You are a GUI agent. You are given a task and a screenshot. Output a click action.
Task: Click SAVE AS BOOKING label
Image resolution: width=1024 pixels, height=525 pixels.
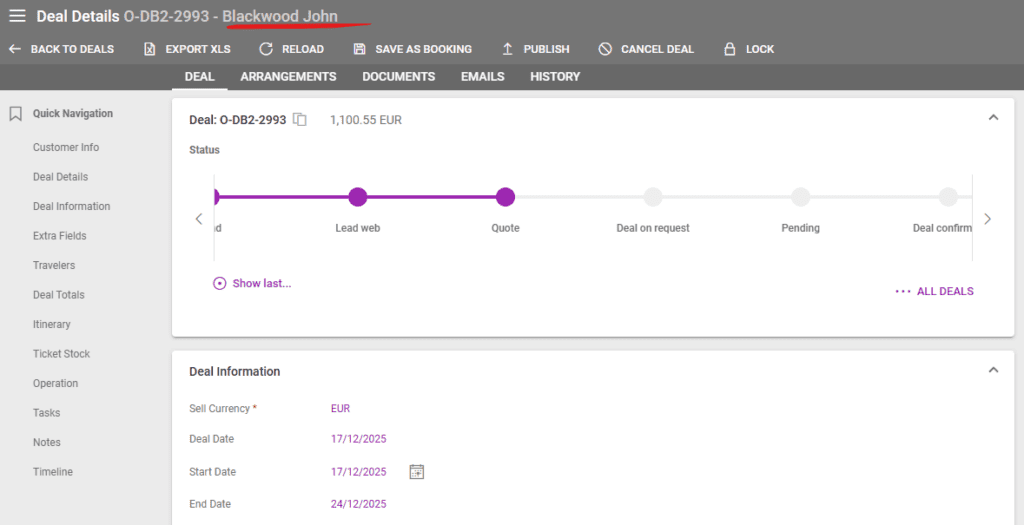click(x=423, y=49)
